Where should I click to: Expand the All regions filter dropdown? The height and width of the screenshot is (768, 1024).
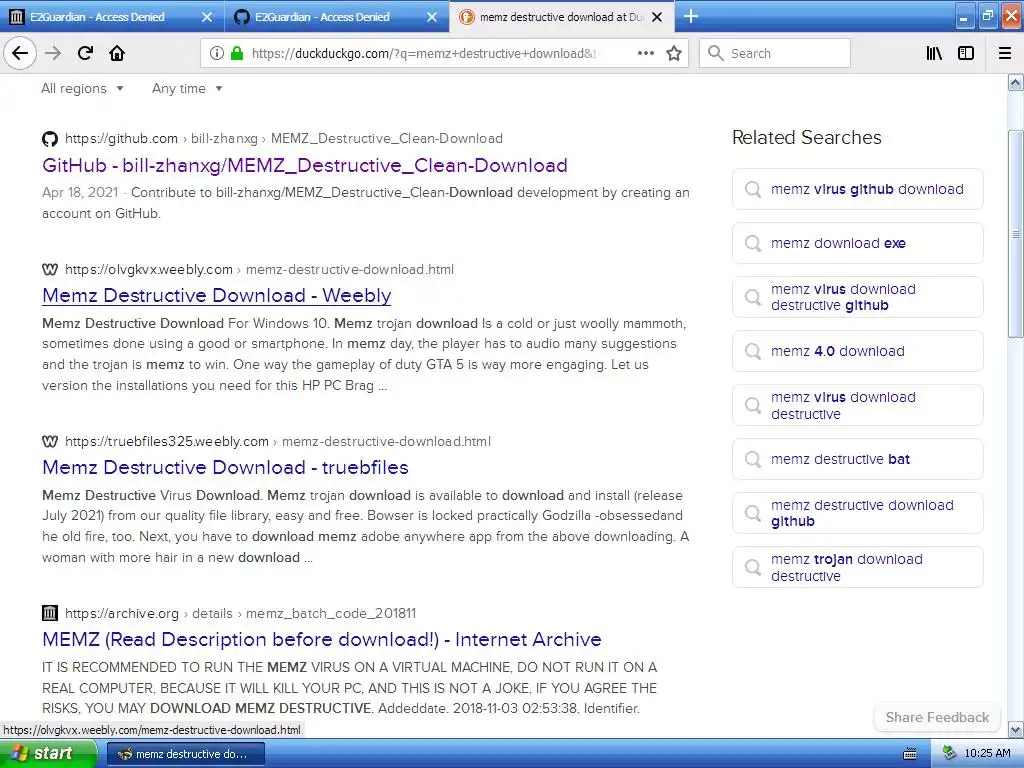tap(82, 89)
